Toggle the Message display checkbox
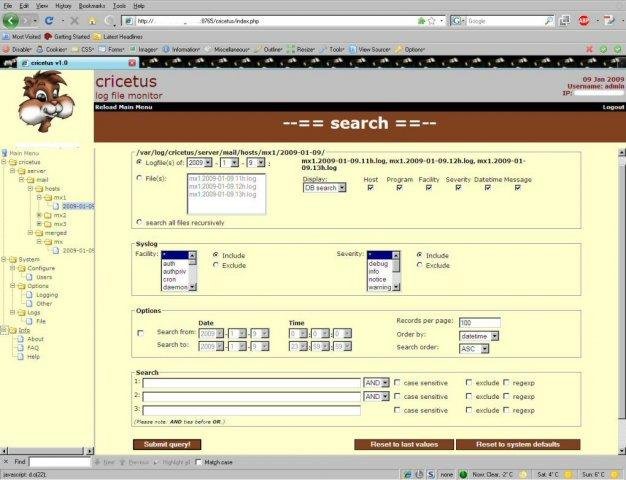The width and height of the screenshot is (626, 480). pos(518,188)
